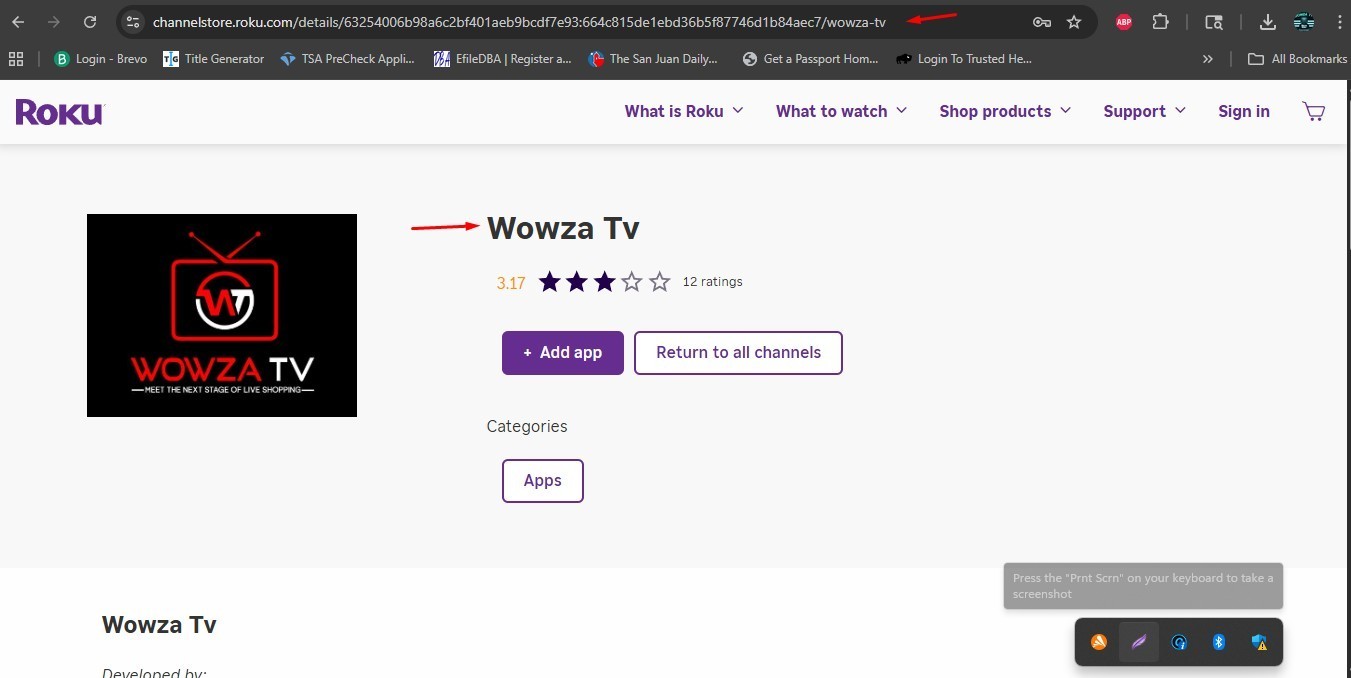Open the ABP Adblock extension icon
Viewport: 1351px width, 678px height.
(1124, 22)
